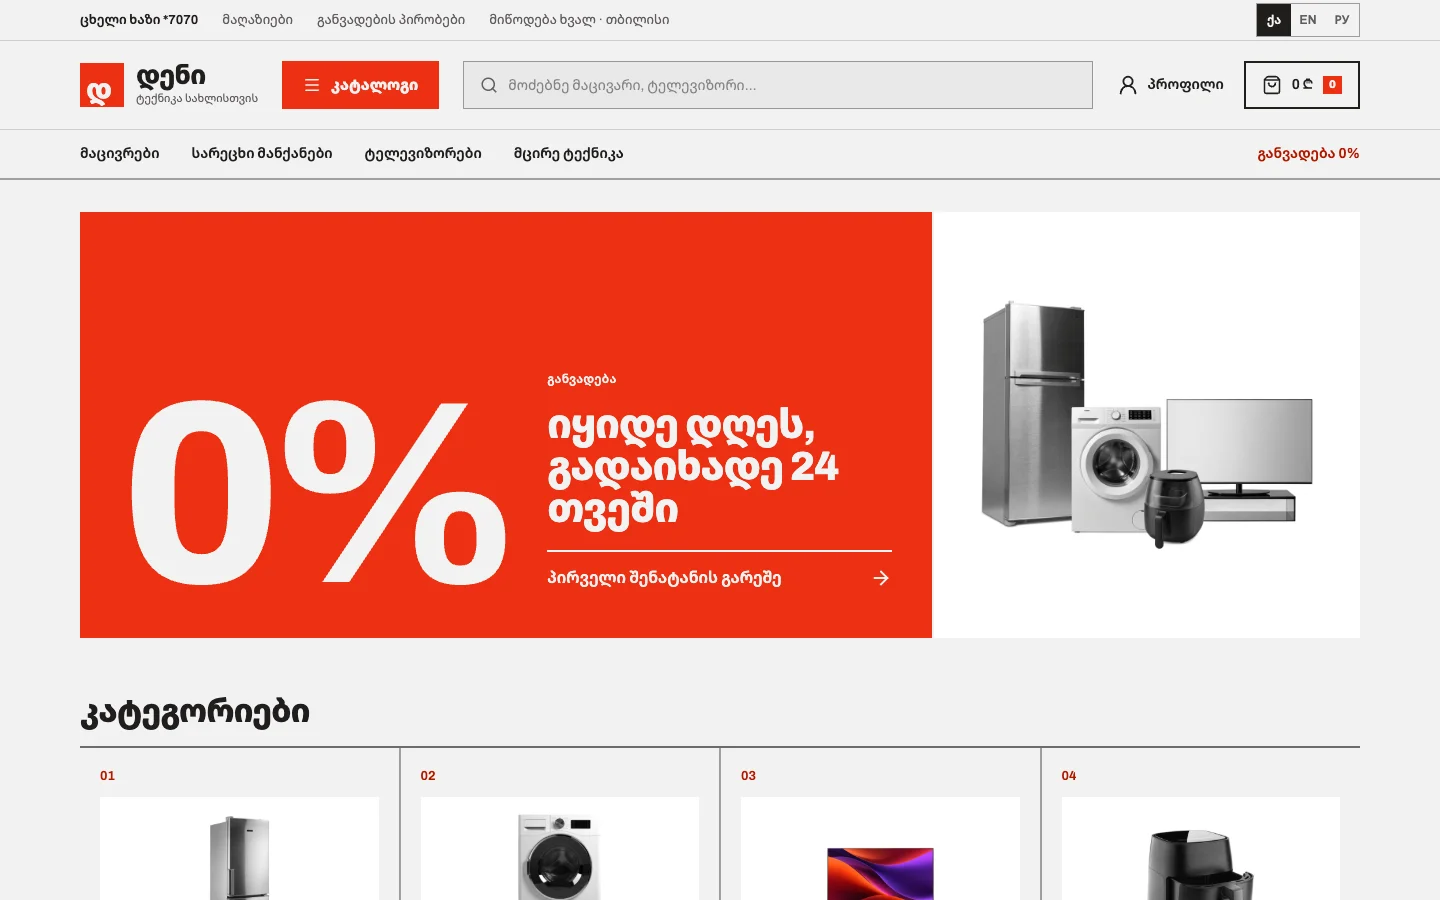Image resolution: width=1440 pixels, height=900 pixels.
Task: Open category 01 refrigerator thumbnail
Action: point(240,848)
